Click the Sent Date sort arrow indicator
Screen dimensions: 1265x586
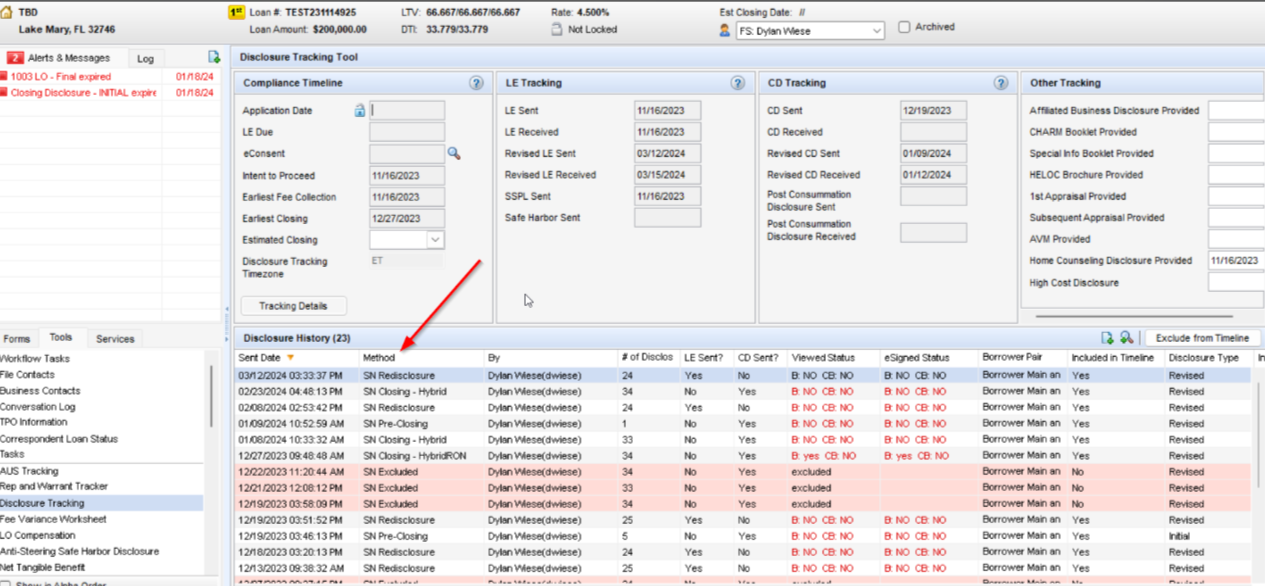click(291, 358)
